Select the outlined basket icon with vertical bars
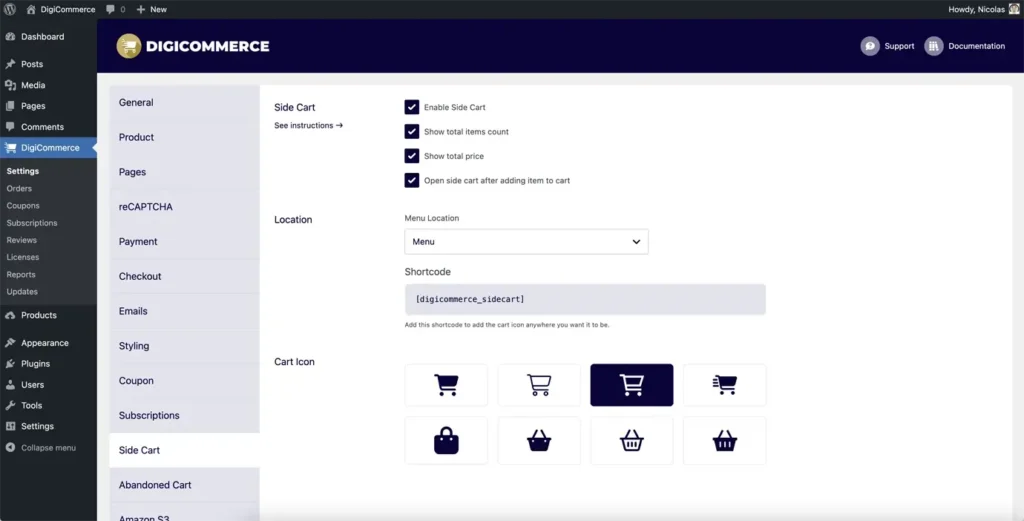This screenshot has width=1024, height=521. pos(631,441)
